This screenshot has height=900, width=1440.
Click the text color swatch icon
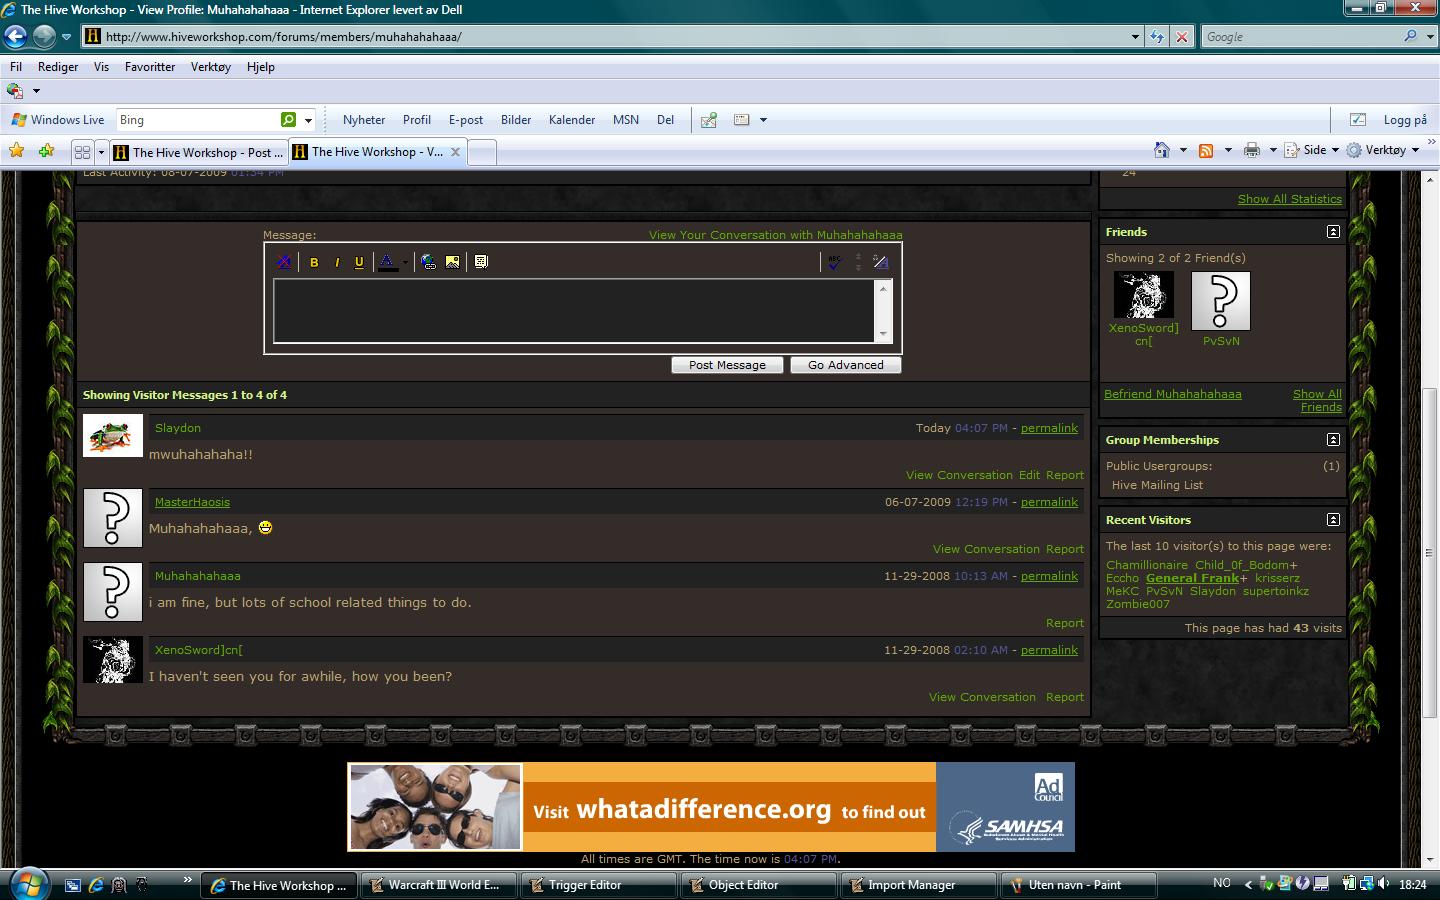pos(387,262)
